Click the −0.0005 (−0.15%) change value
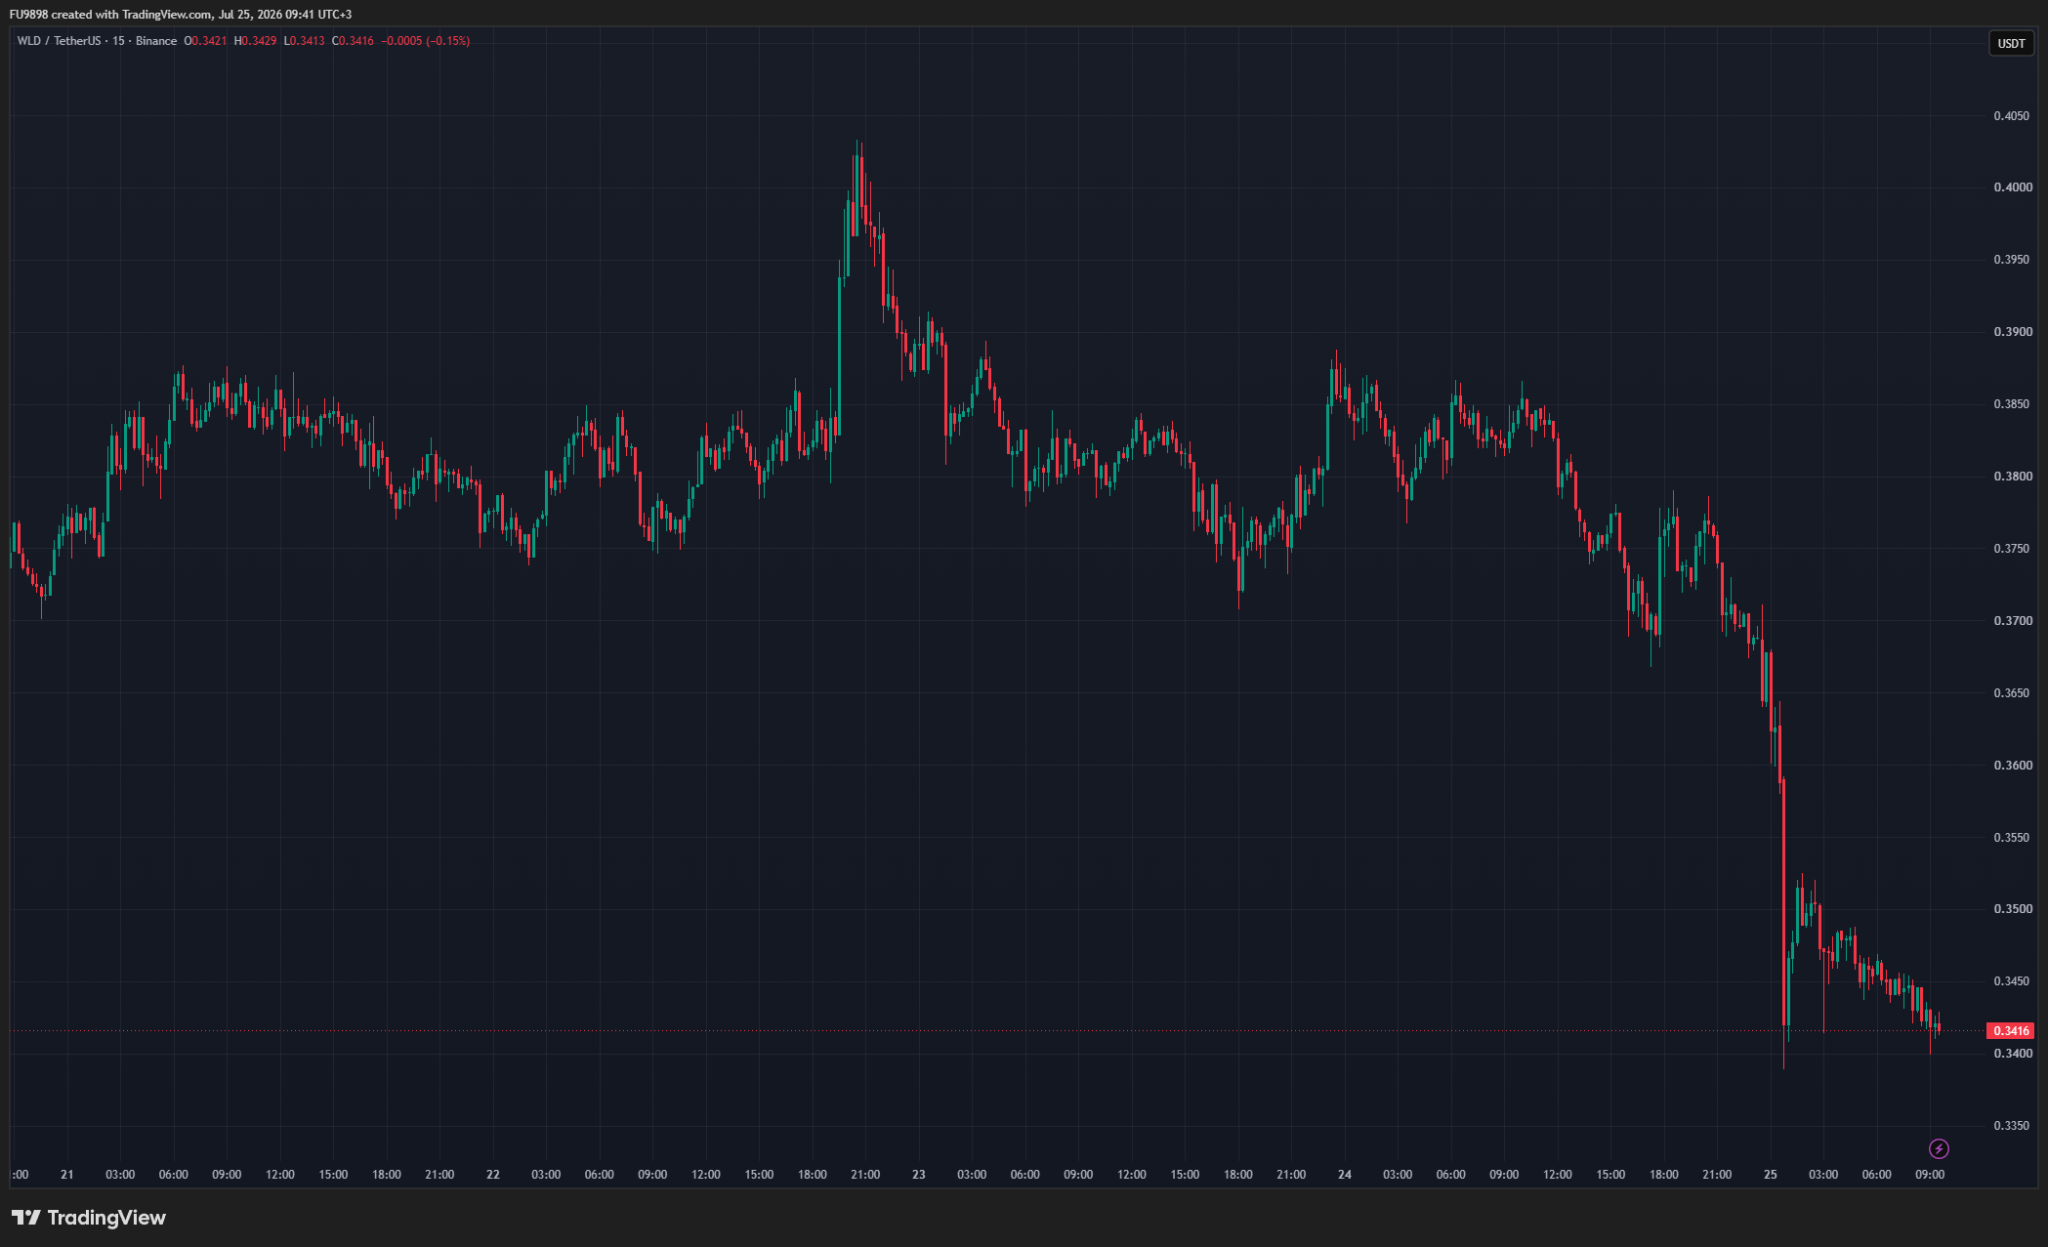Screen dimensions: 2048x1247 pyautogui.click(x=426, y=41)
